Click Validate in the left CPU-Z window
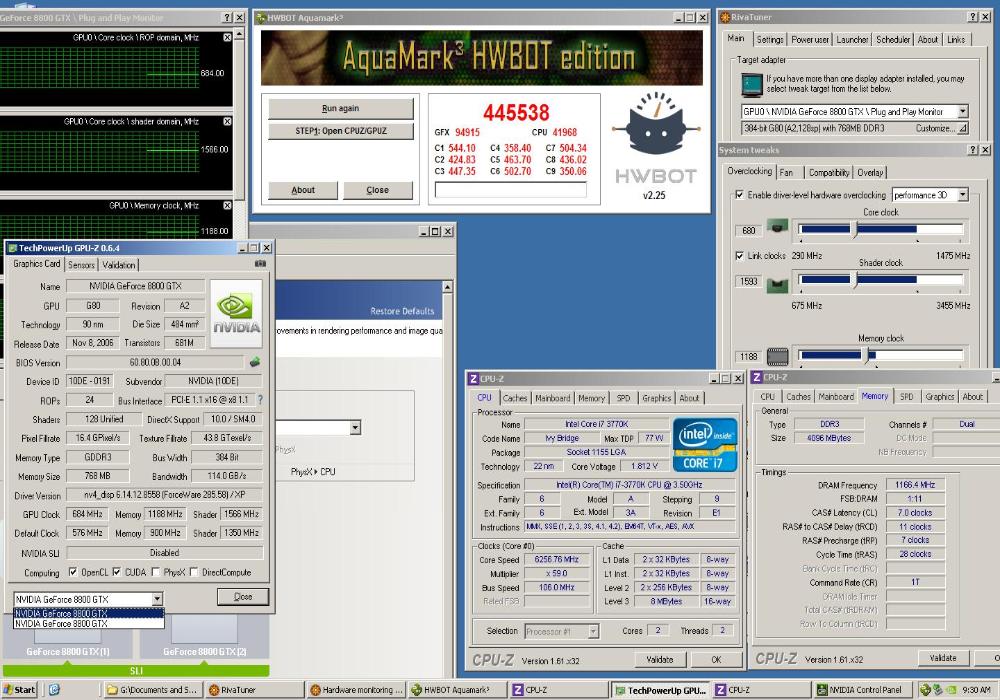 point(659,659)
